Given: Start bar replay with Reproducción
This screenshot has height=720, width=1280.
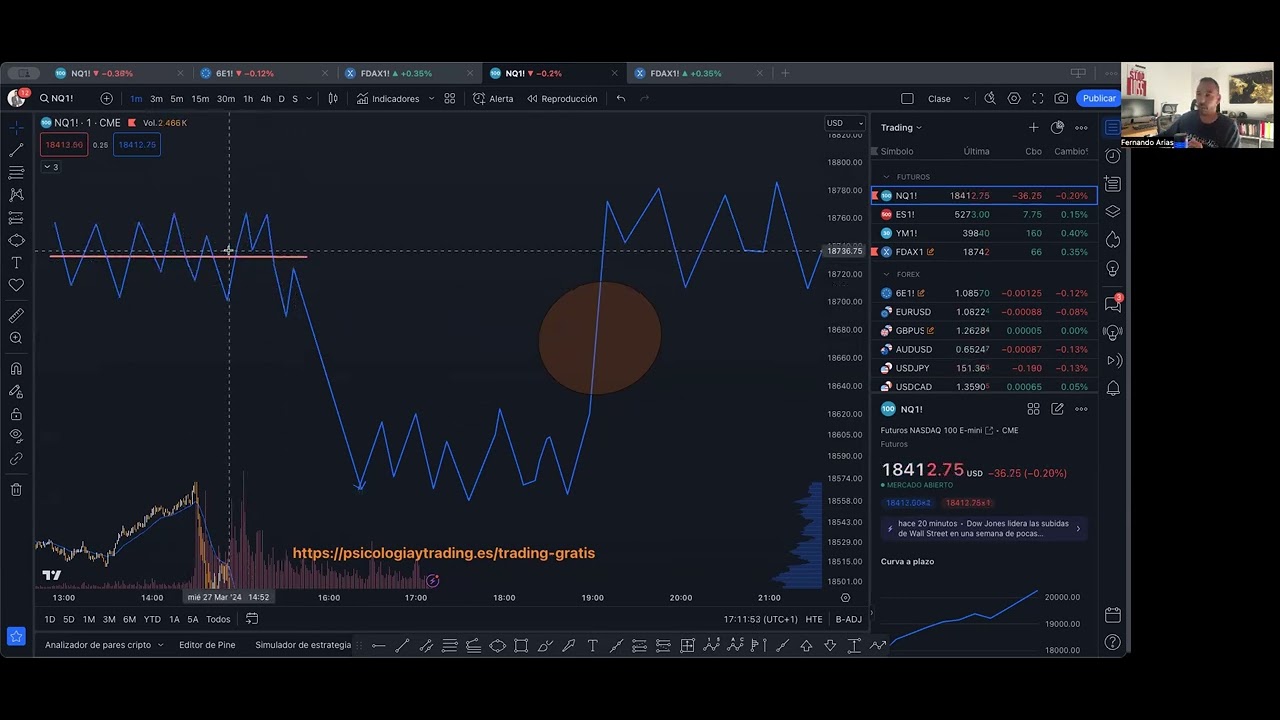Looking at the screenshot, I should coord(562,99).
